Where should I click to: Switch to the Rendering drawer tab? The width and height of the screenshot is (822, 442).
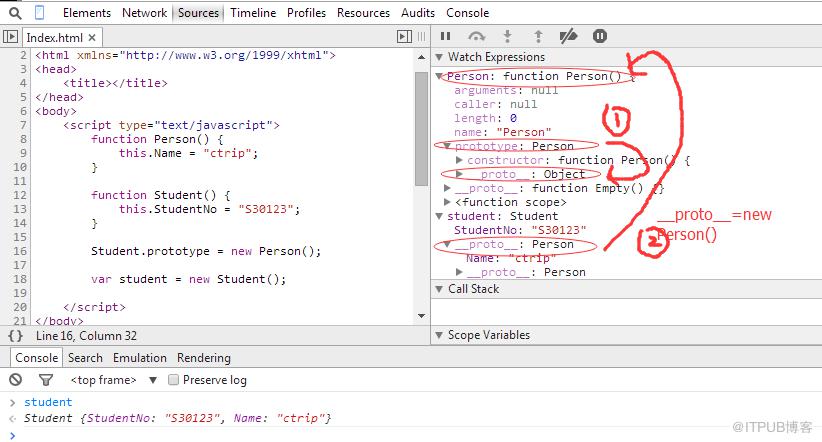(203, 358)
